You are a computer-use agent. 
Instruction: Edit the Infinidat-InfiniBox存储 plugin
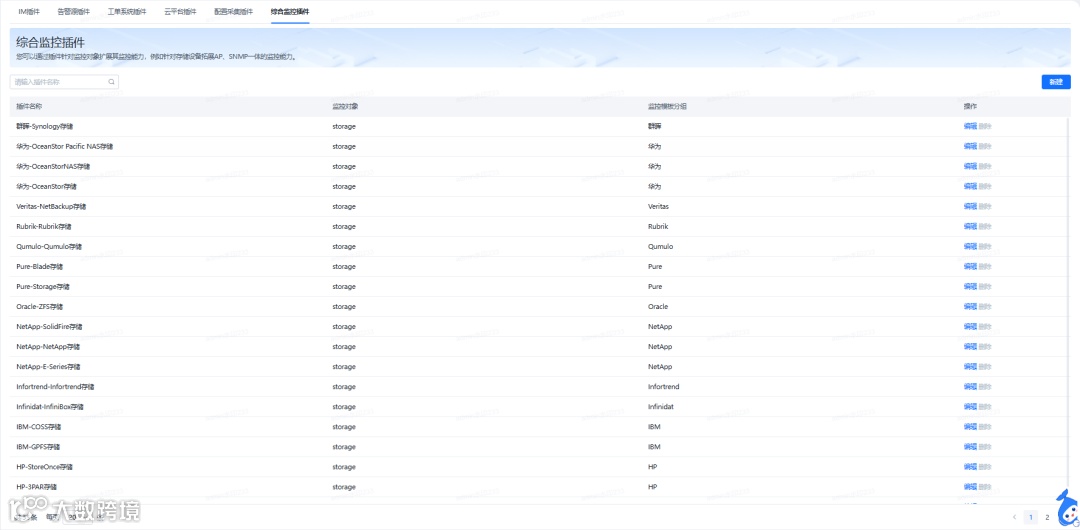click(970, 407)
